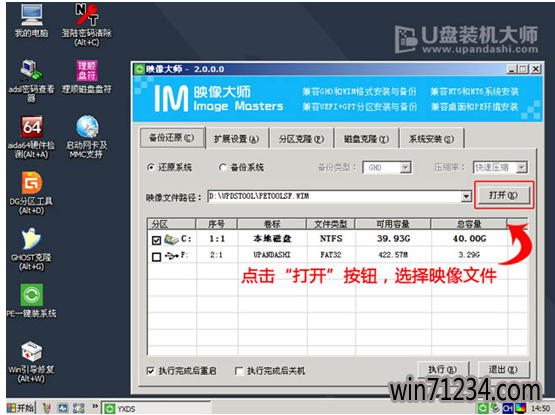The image size is (555, 415).
Task: Switch to the 分区克隆 tab
Action: pos(301,139)
